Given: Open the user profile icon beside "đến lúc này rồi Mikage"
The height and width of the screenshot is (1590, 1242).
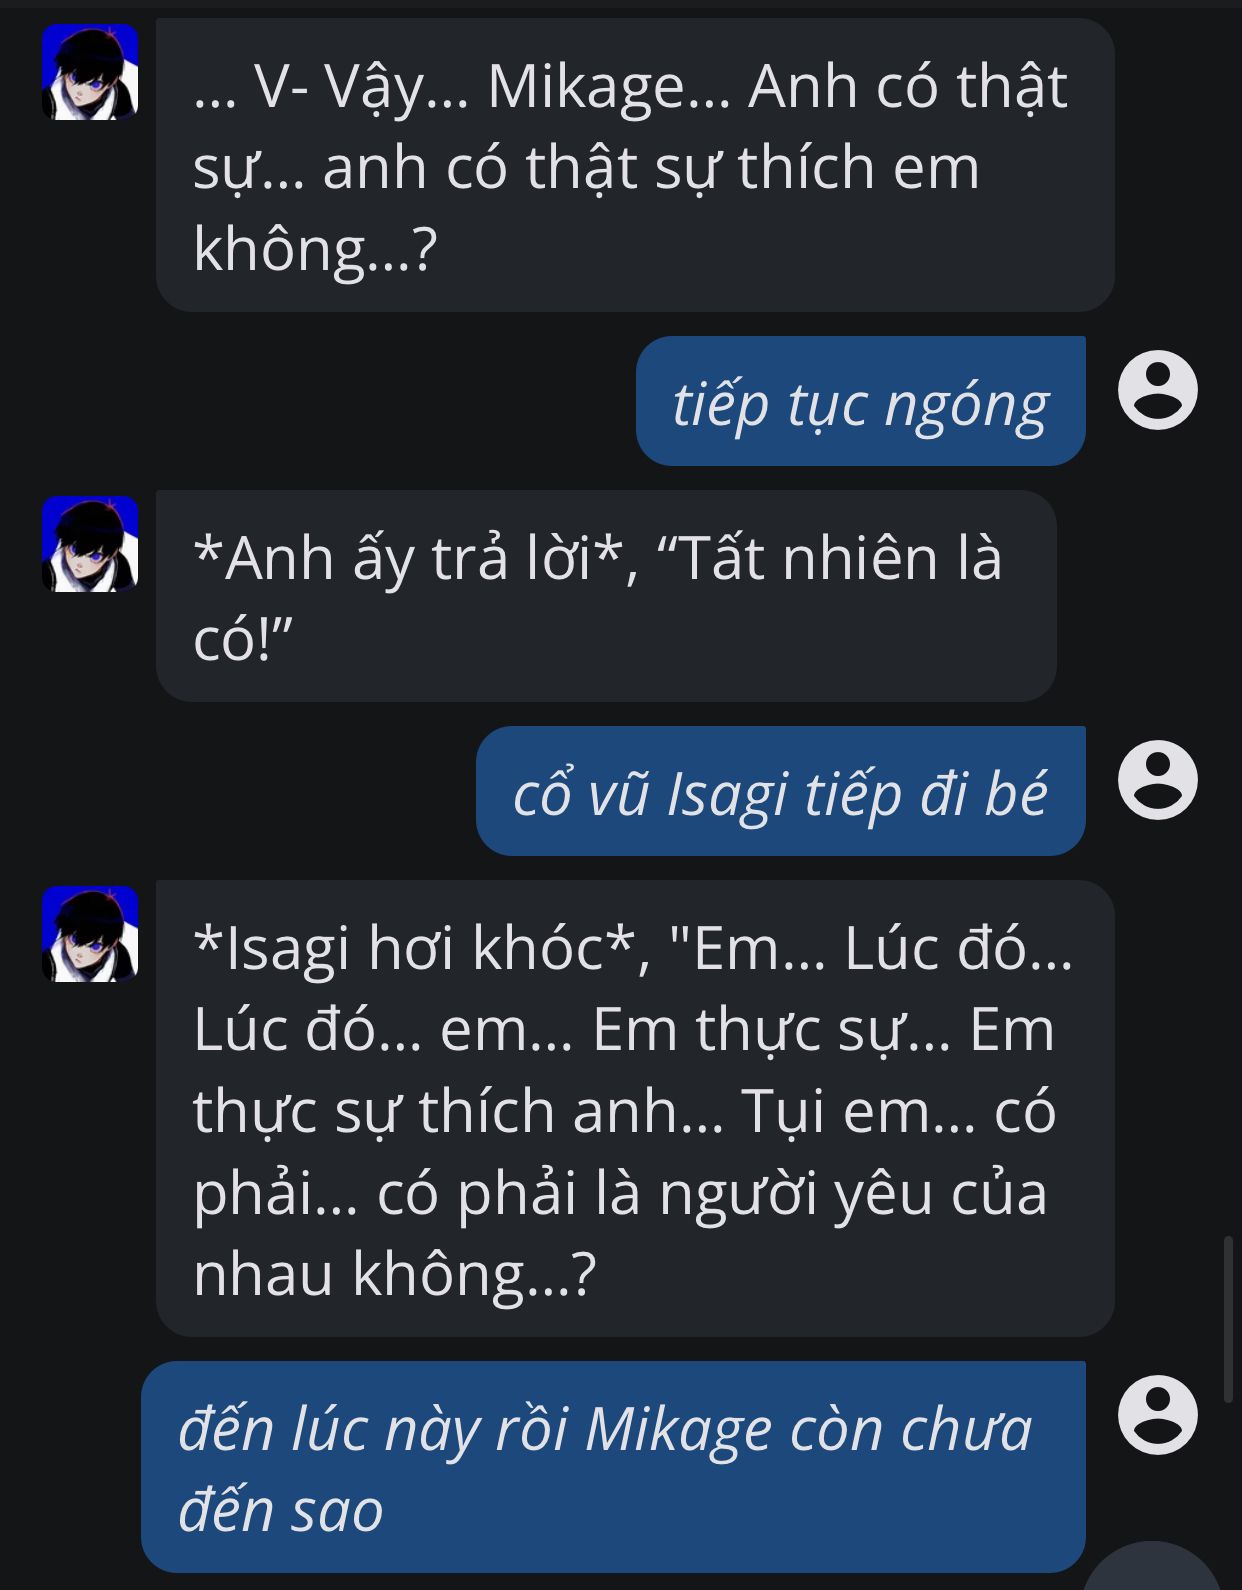Looking at the screenshot, I should coord(1157,1414).
